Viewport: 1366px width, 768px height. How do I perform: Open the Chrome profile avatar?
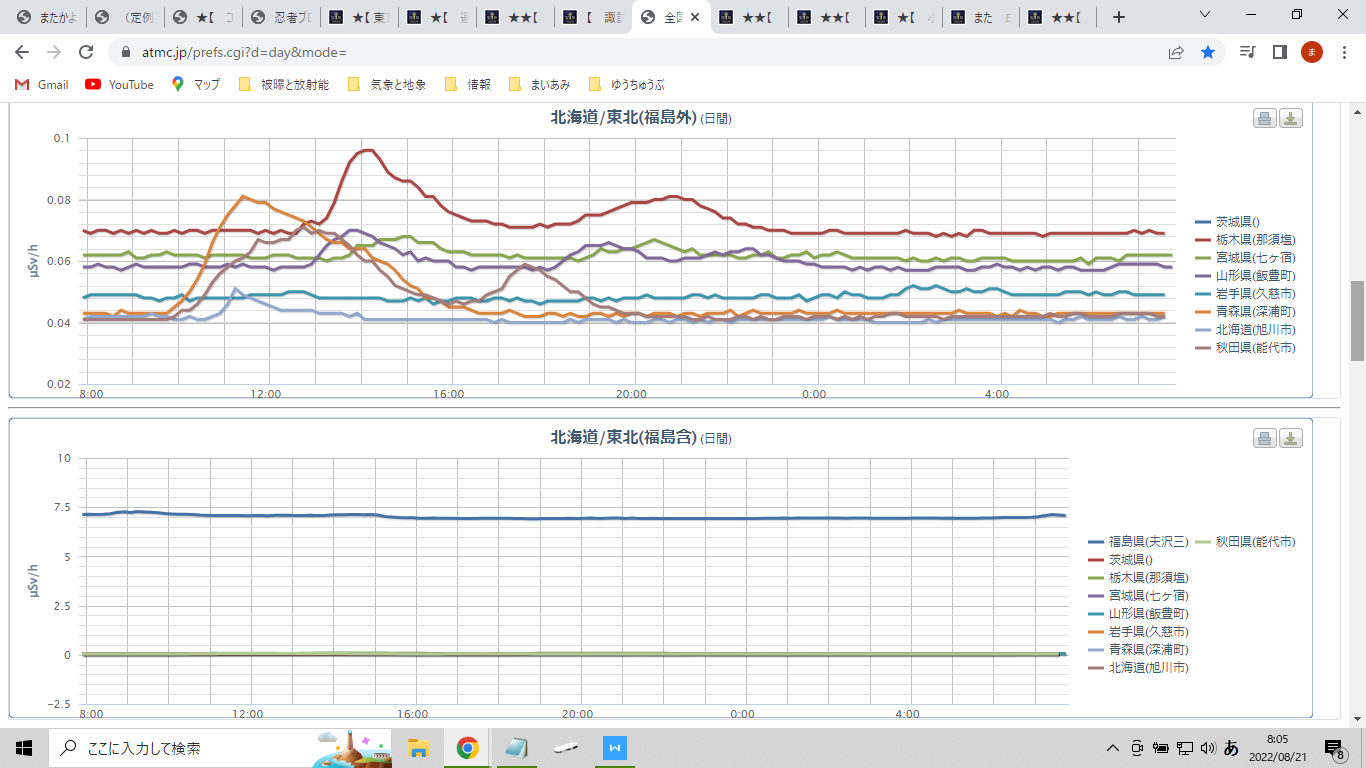(1311, 52)
